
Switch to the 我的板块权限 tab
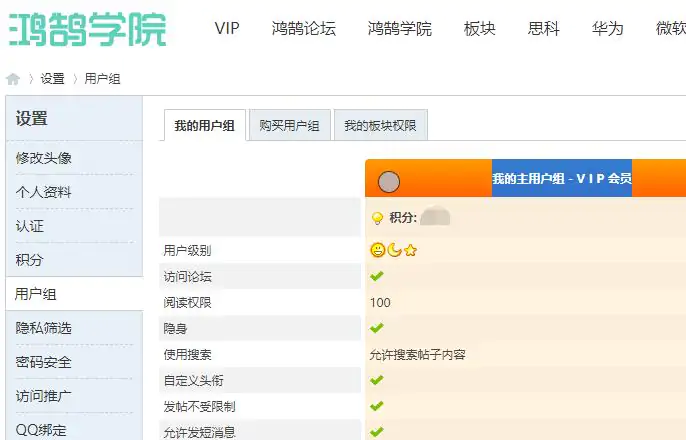pyautogui.click(x=381, y=126)
